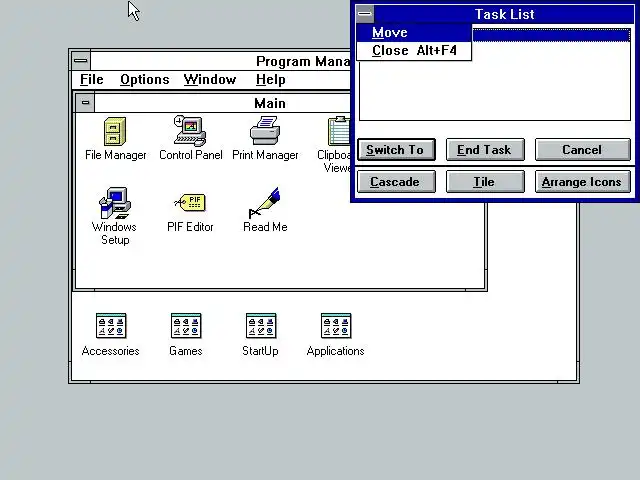Open the Accessories program group icon
This screenshot has height=480, width=640.
coord(111,326)
